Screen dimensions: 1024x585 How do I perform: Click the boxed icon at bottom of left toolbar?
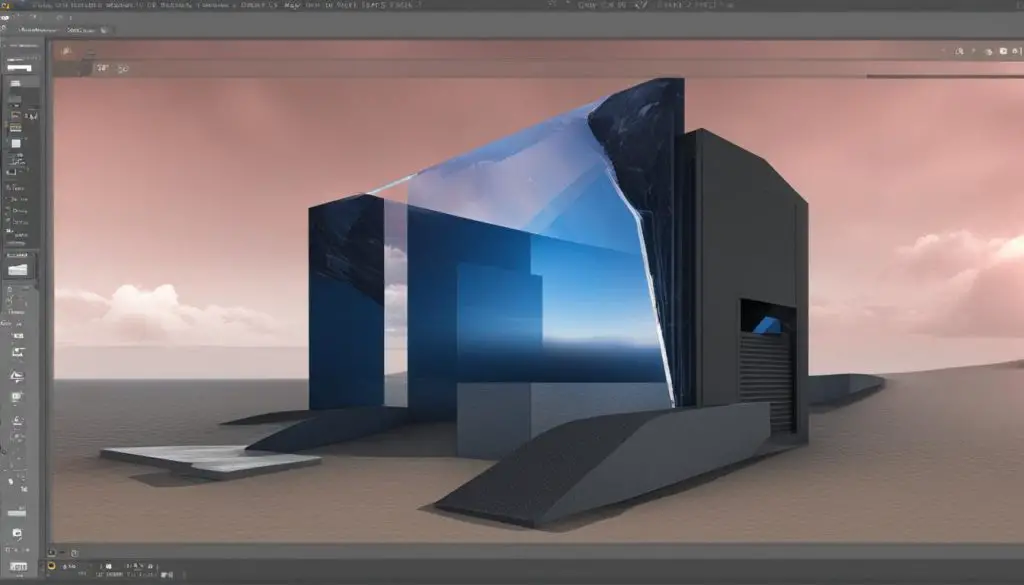click(x=18, y=566)
